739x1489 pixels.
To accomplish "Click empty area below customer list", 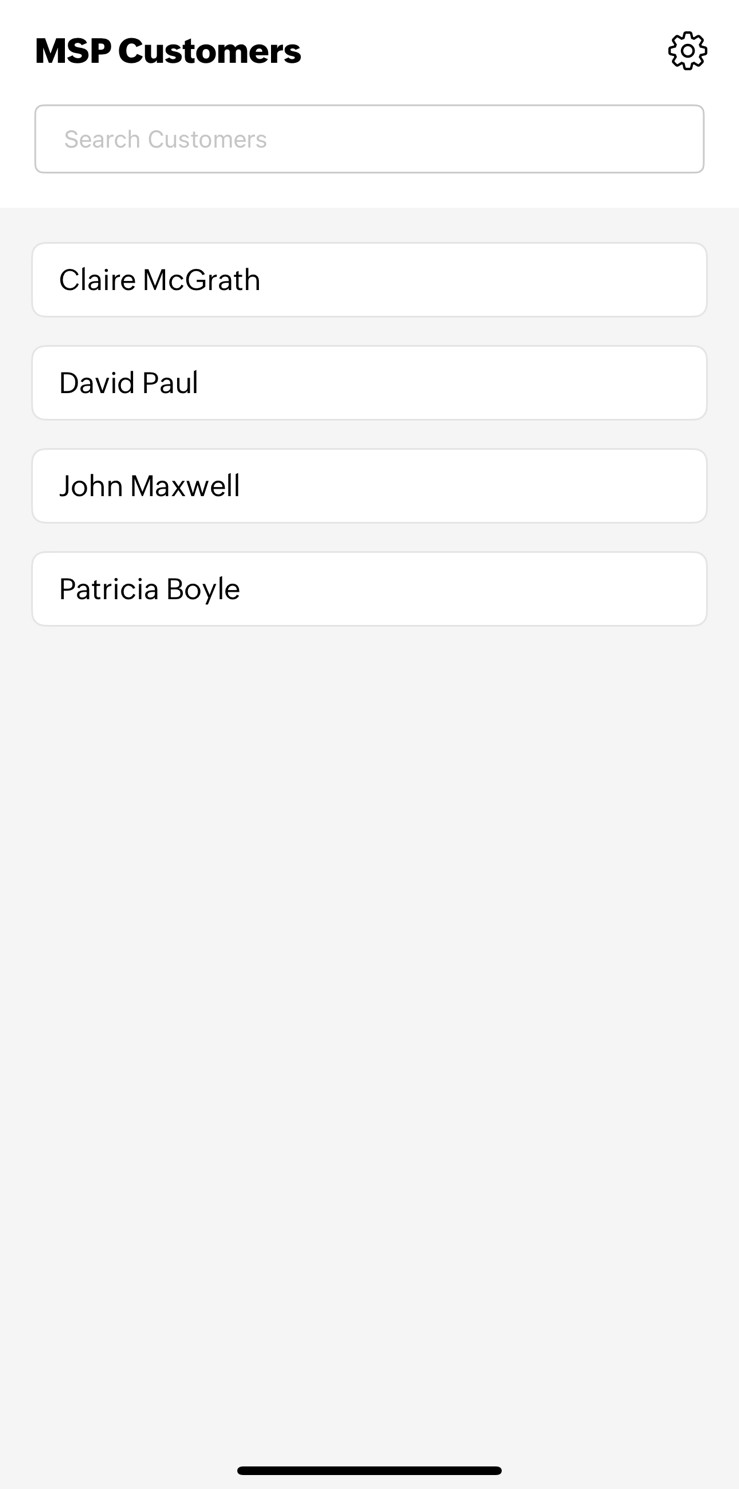I will (x=369, y=950).
